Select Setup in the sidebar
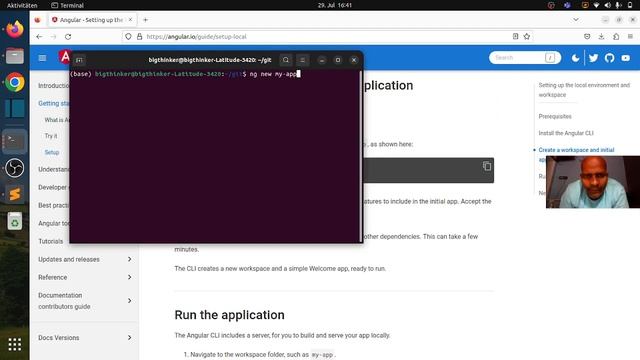Image resolution: width=640 pixels, height=360 pixels. [x=52, y=152]
